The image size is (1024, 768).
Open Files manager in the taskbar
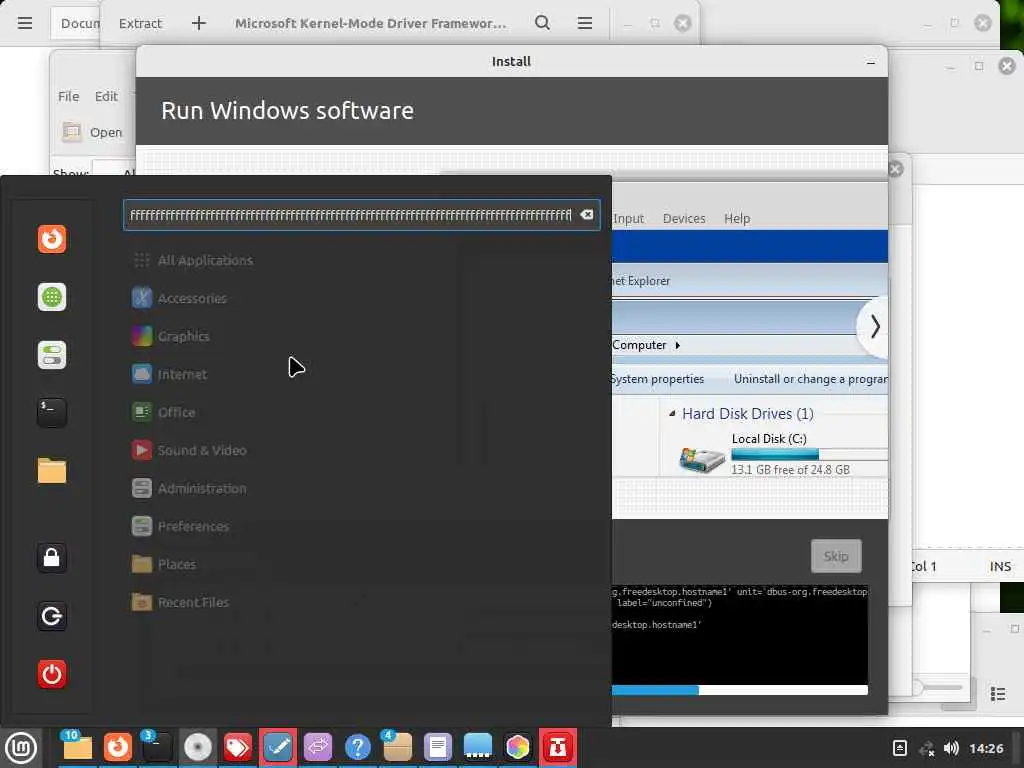(x=77, y=747)
